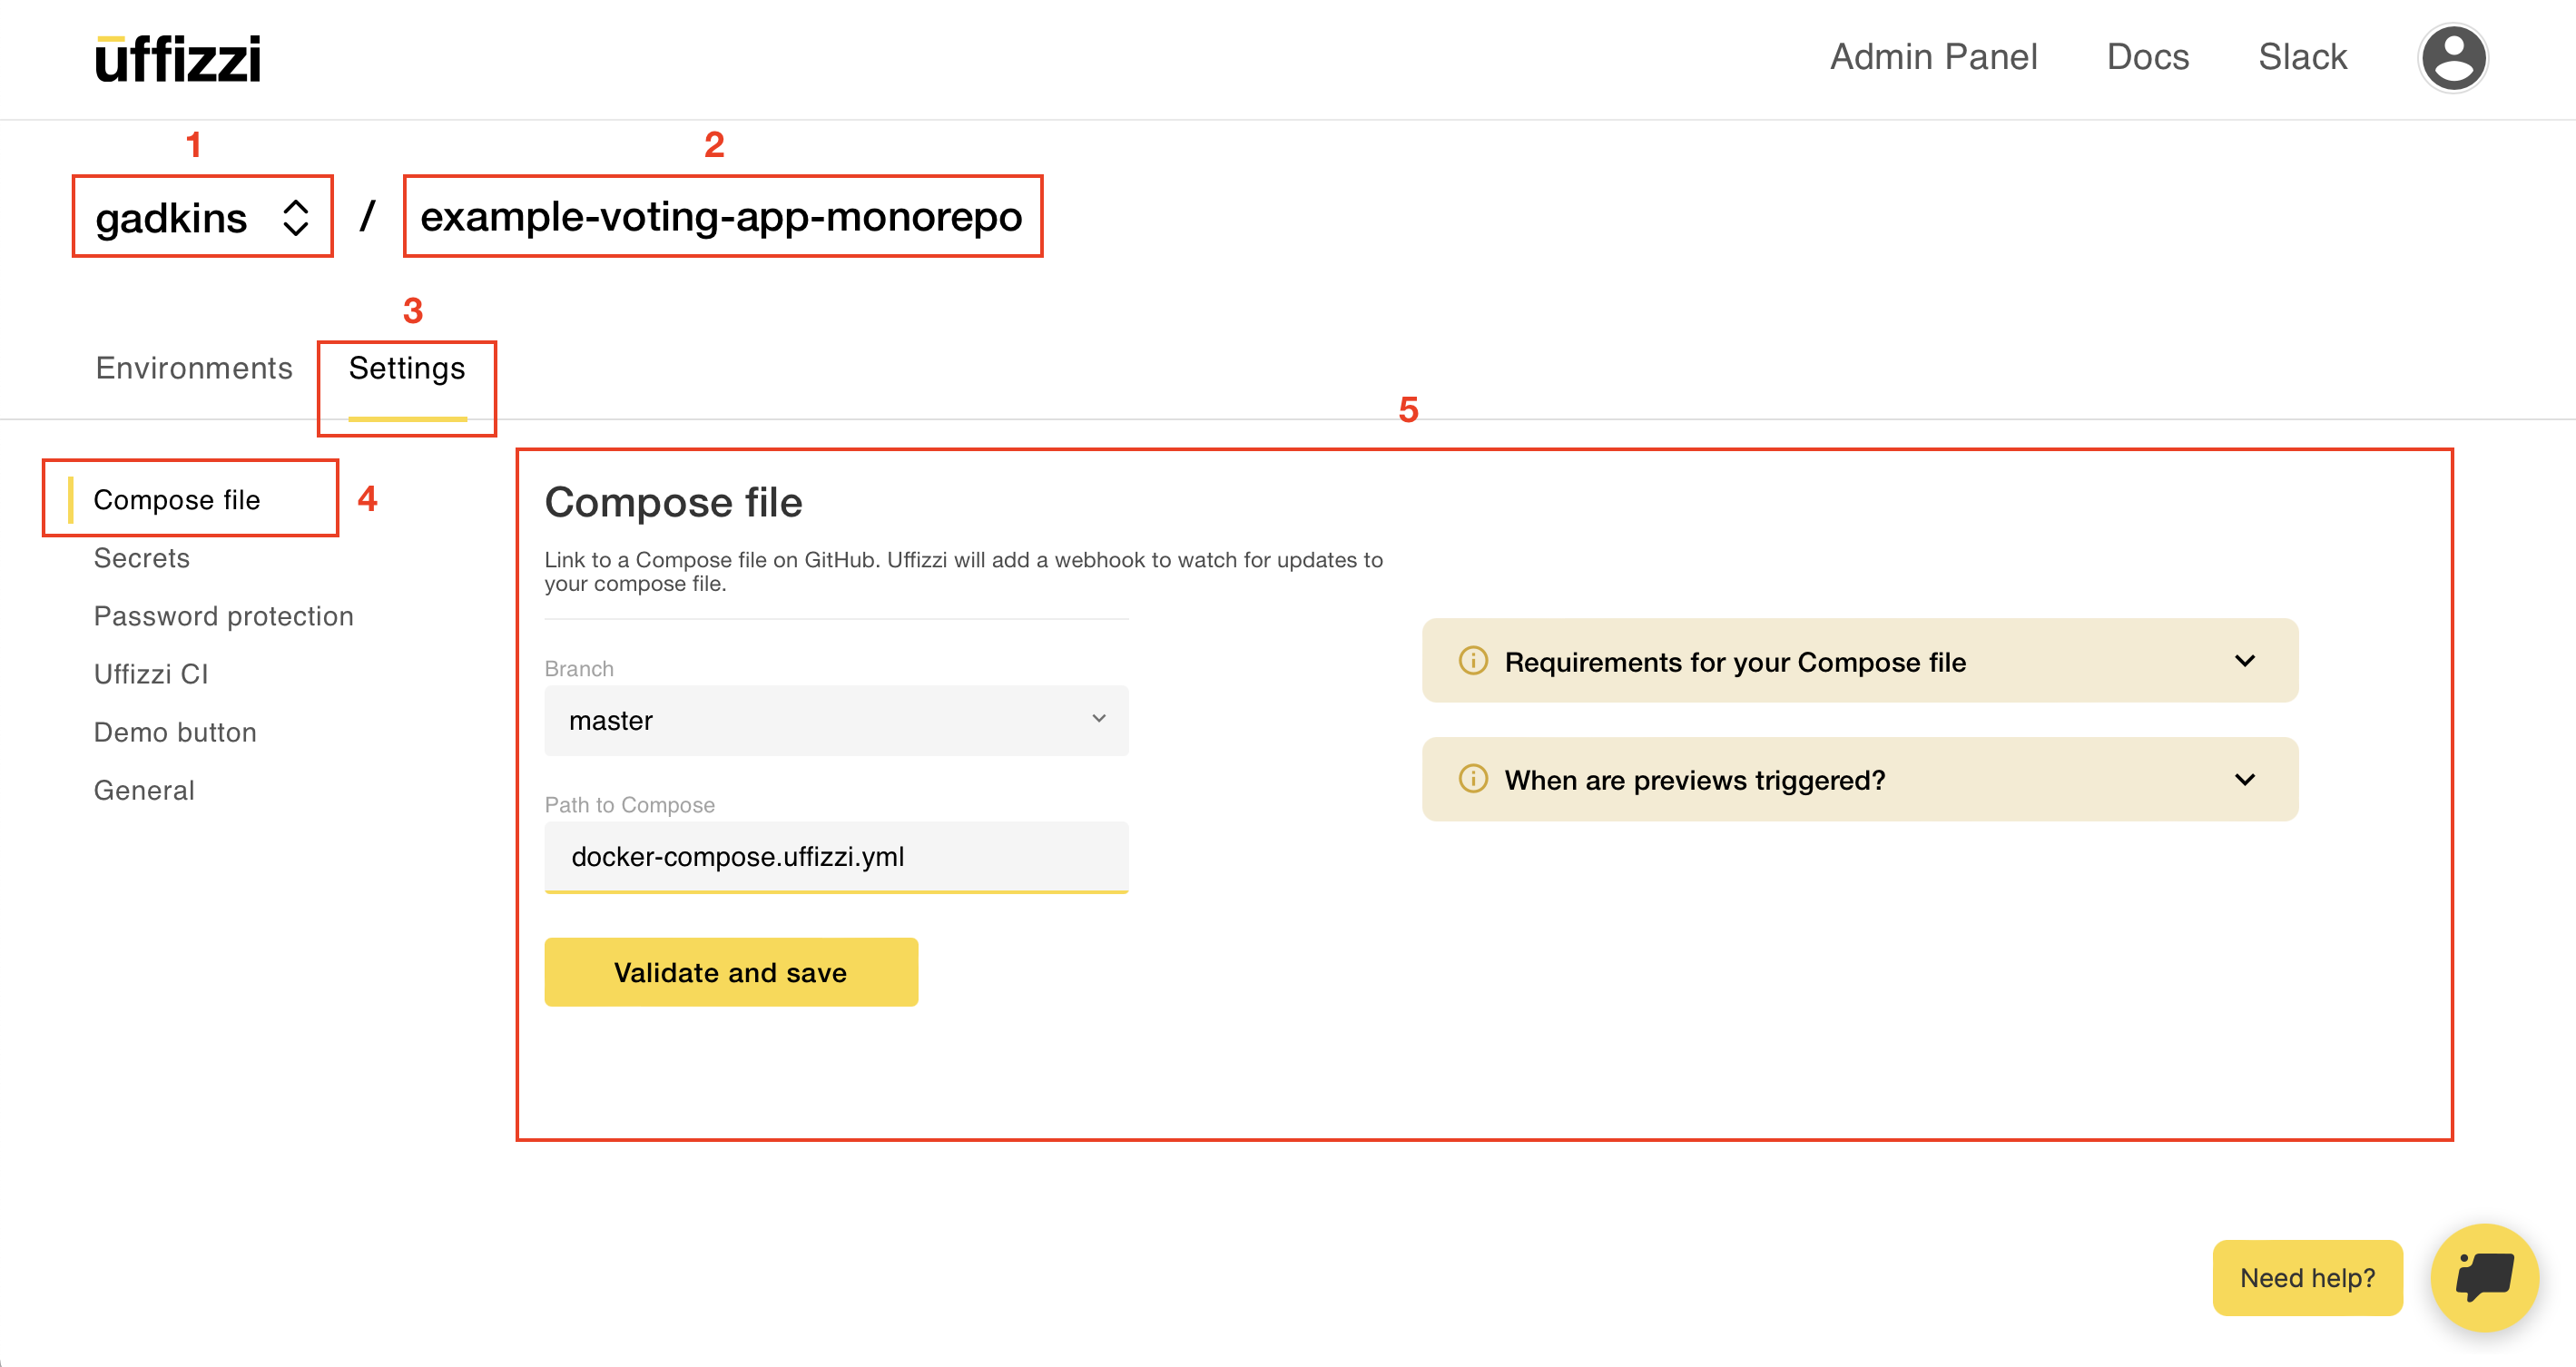Click info icon beside Requirements for Compose file

(1473, 661)
